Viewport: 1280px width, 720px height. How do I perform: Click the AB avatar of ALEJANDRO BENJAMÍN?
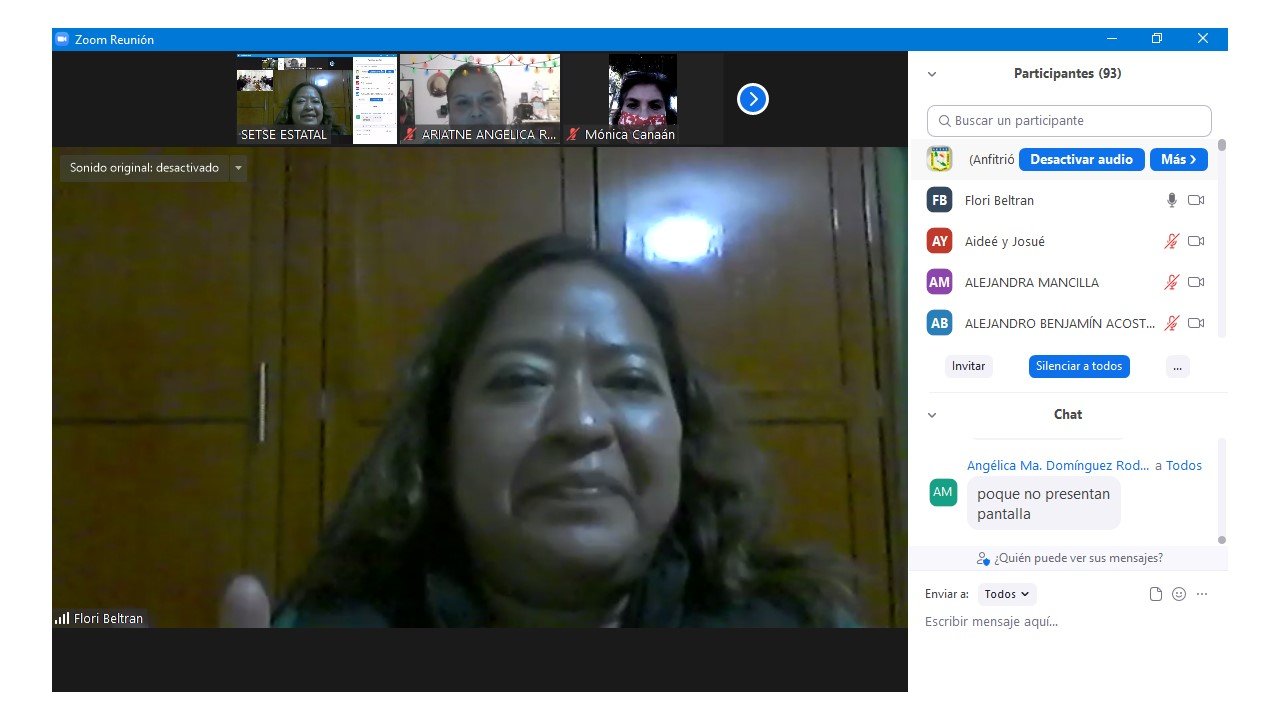(x=940, y=323)
